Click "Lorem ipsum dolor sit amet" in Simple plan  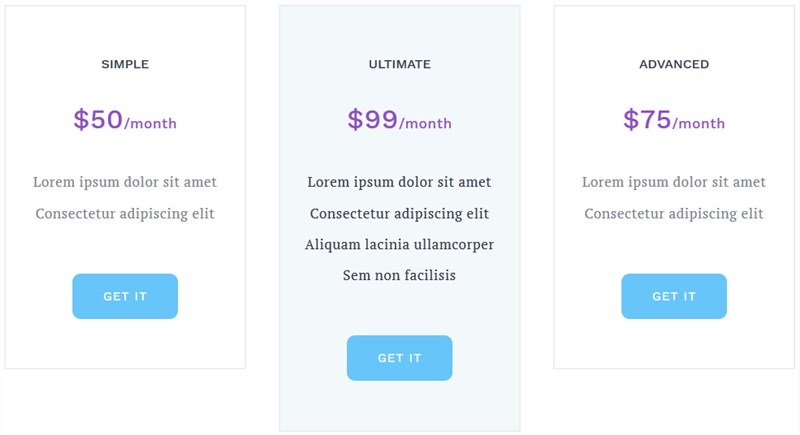(x=125, y=182)
